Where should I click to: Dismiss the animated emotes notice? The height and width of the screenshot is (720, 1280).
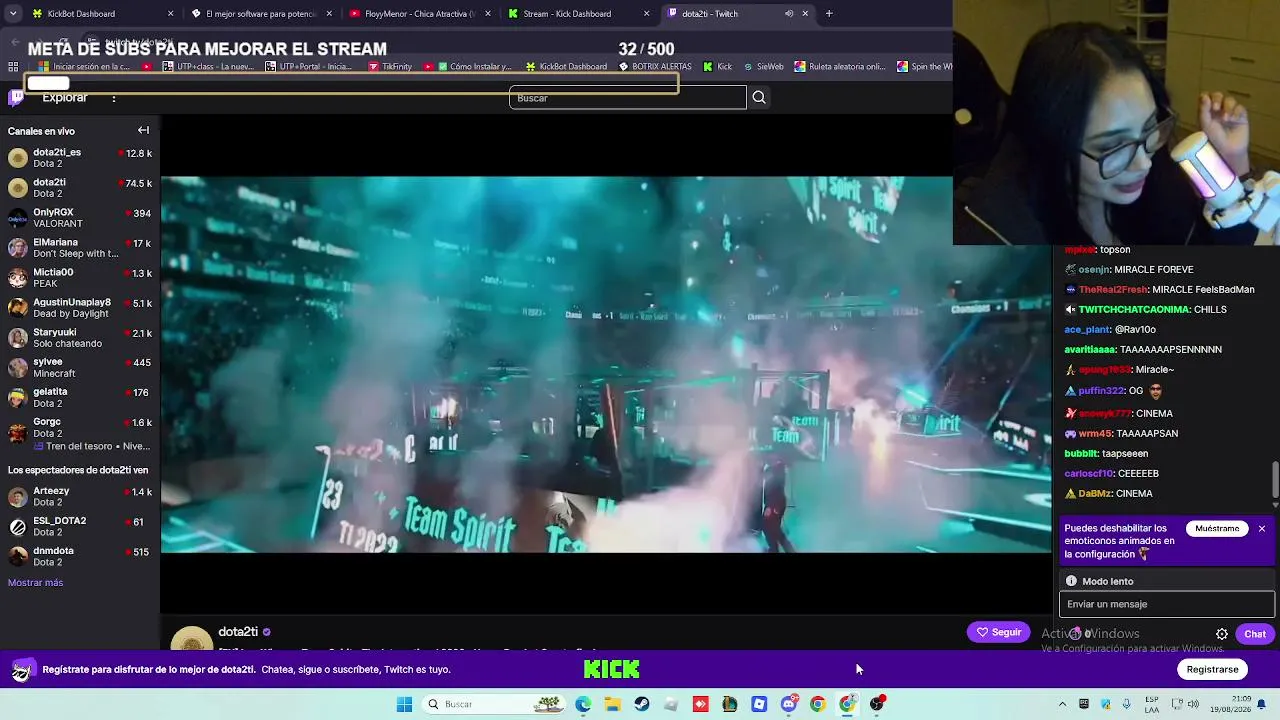pyautogui.click(x=1262, y=528)
